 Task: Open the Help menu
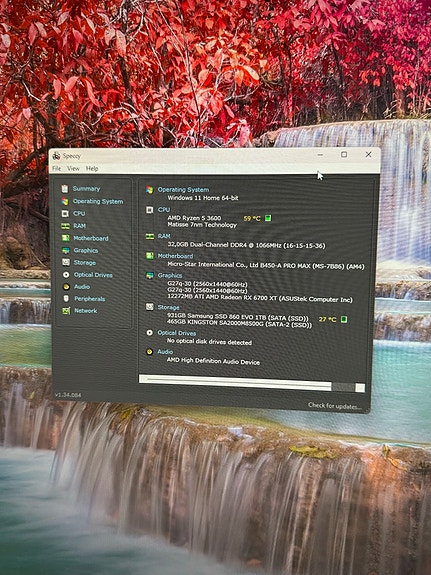click(x=92, y=168)
